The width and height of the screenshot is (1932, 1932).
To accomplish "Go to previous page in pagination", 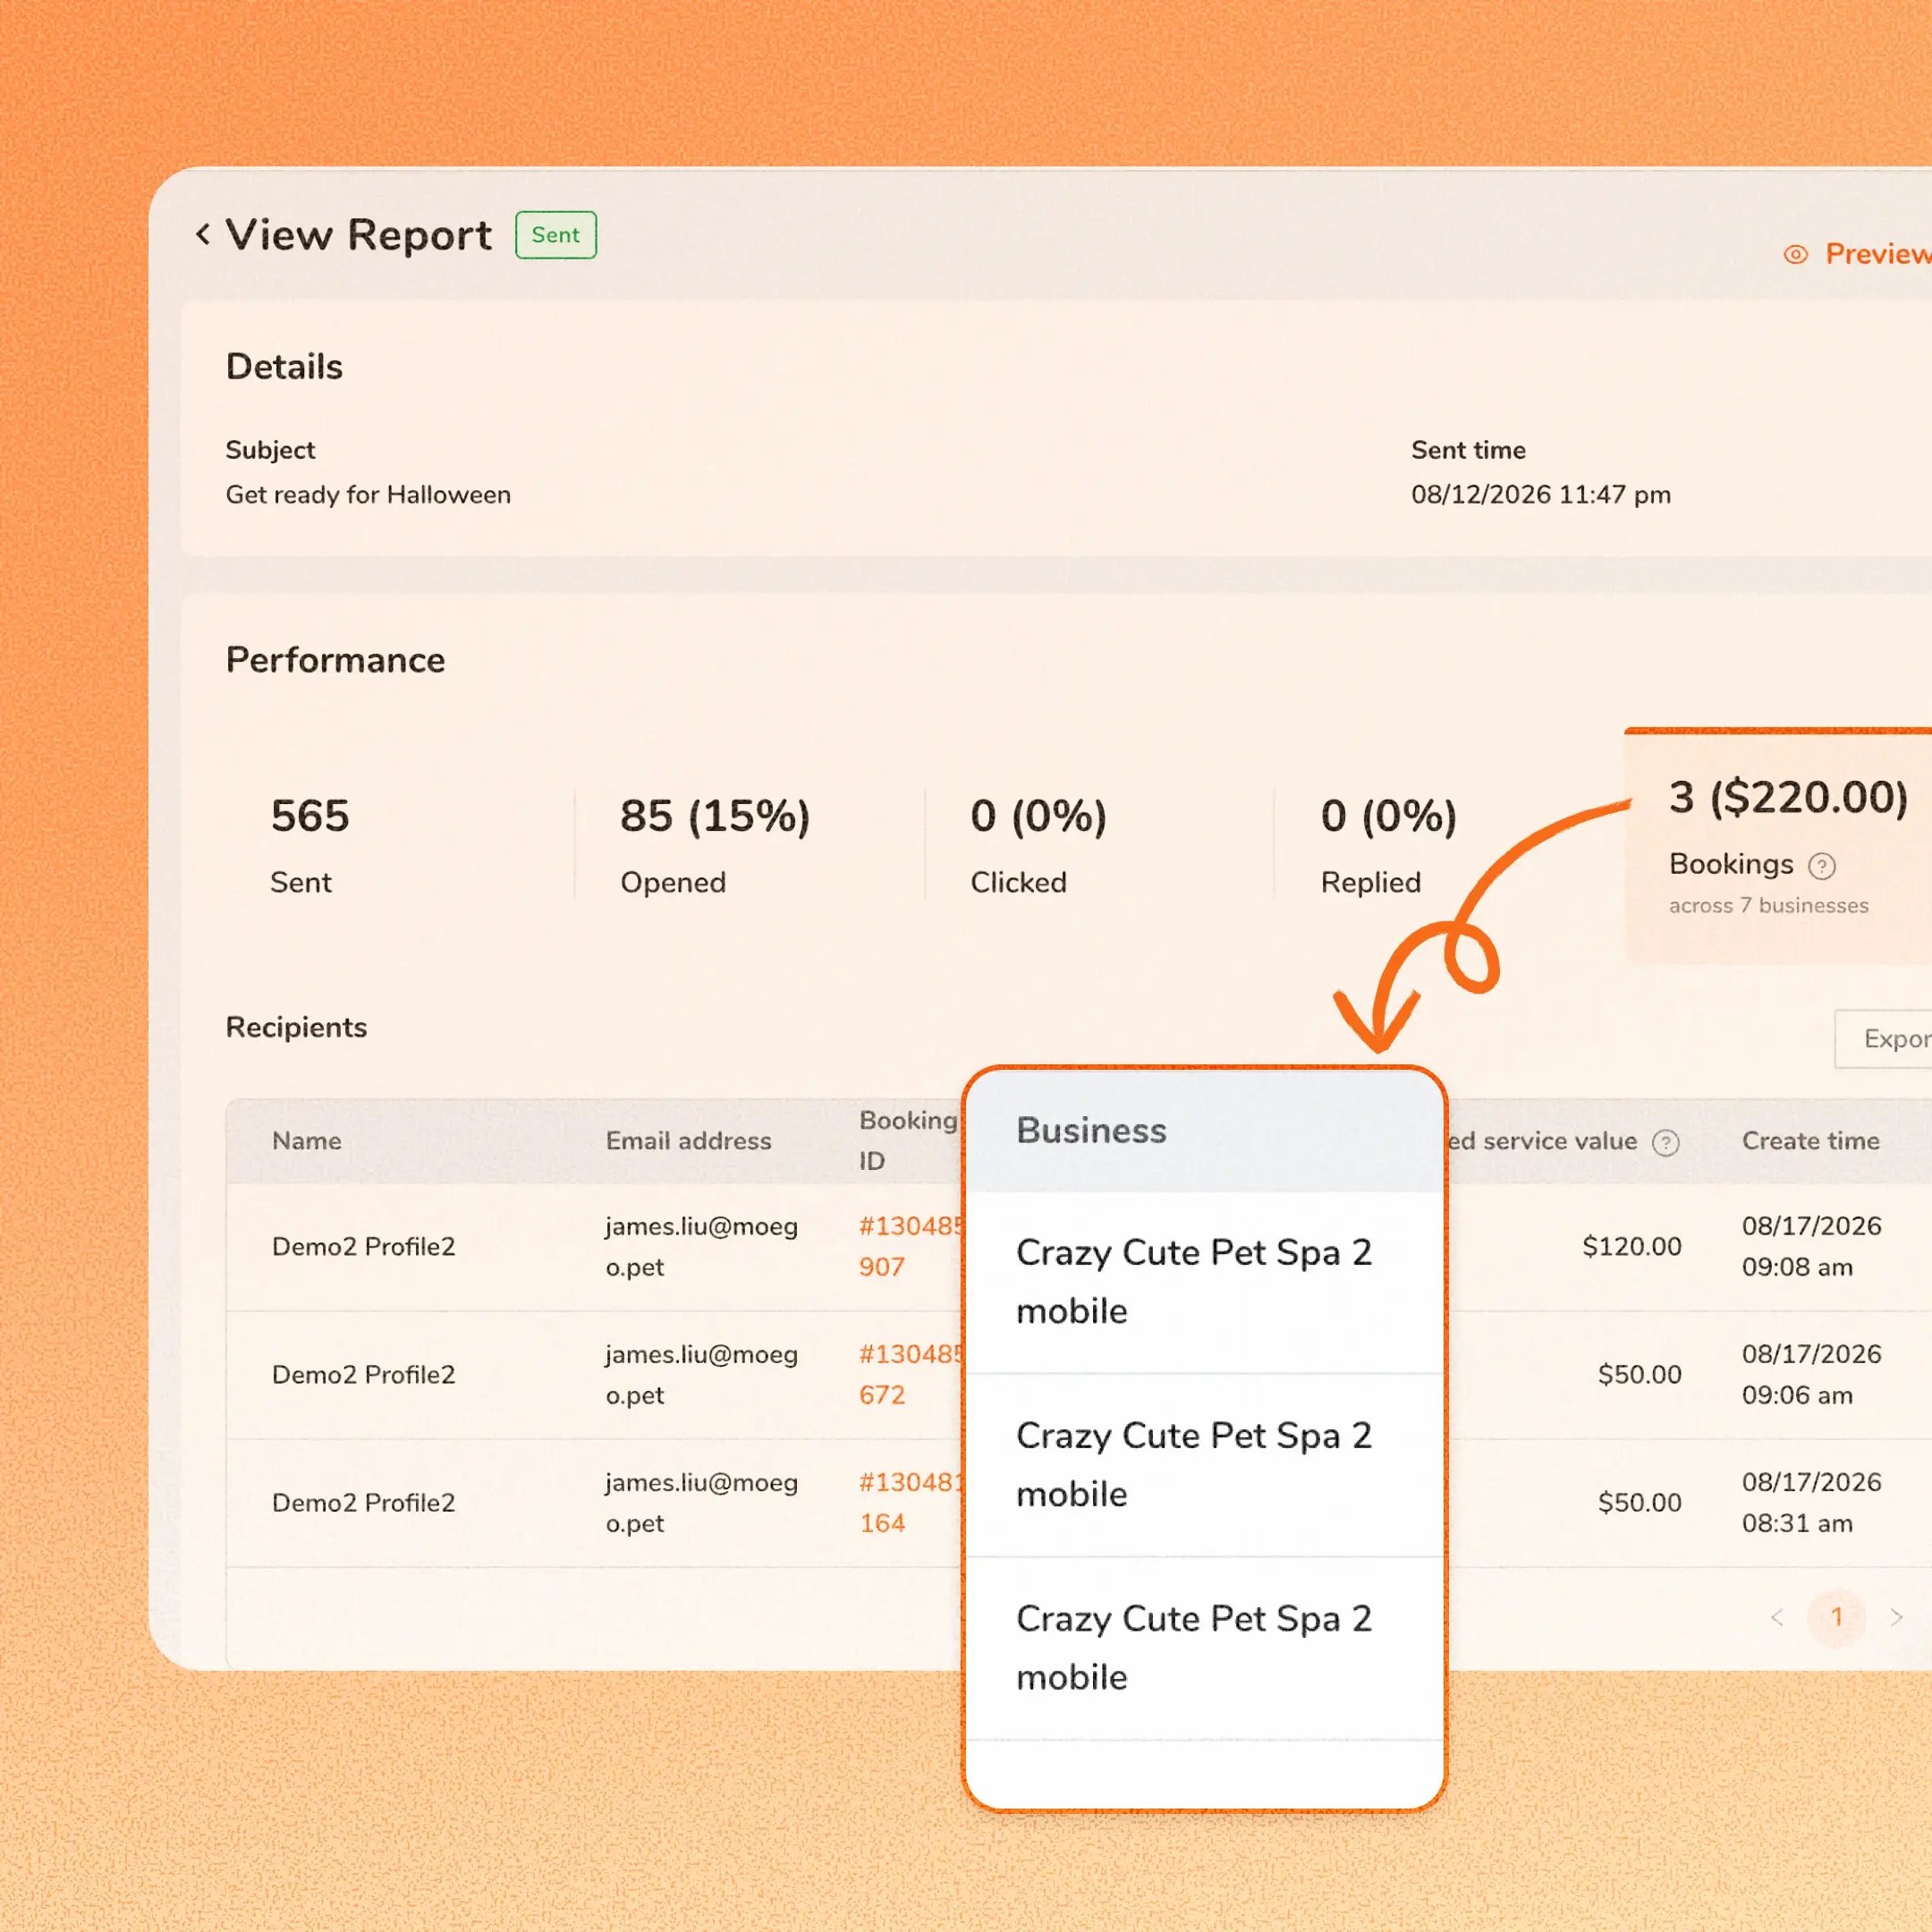I will pyautogui.click(x=1776, y=1617).
